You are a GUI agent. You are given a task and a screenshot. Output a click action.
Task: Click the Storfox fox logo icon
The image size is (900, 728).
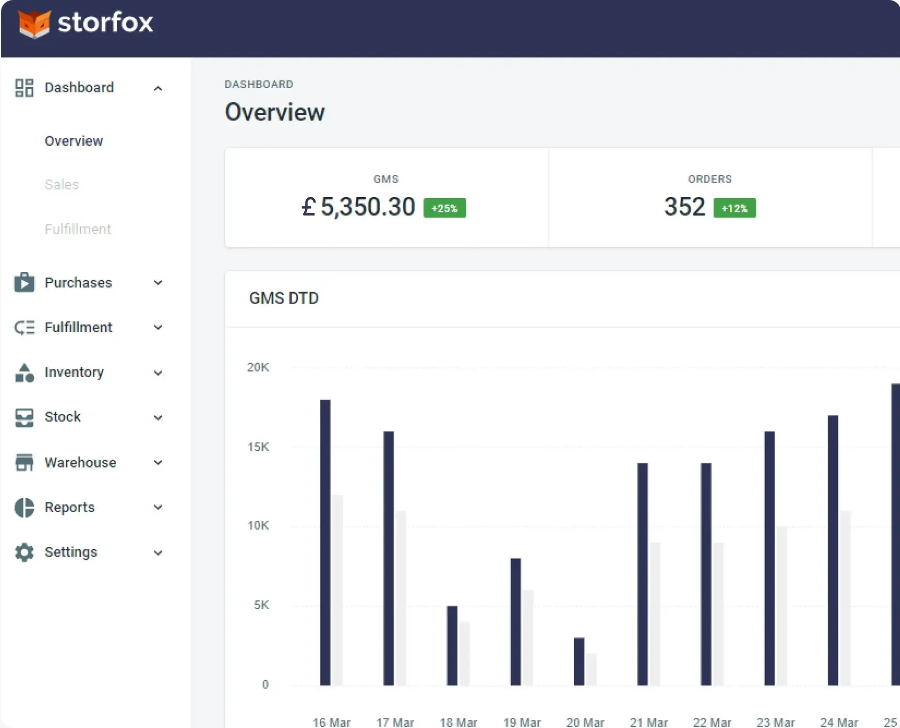(34, 23)
